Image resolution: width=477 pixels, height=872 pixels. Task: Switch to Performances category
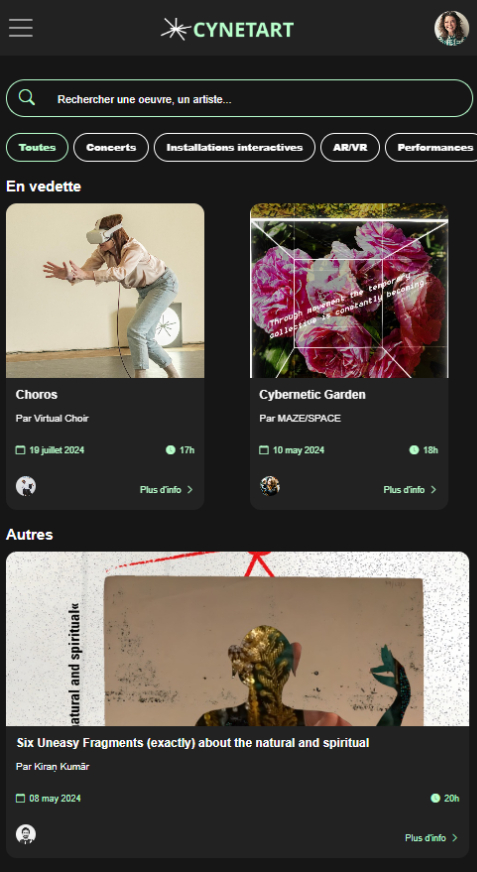431,147
